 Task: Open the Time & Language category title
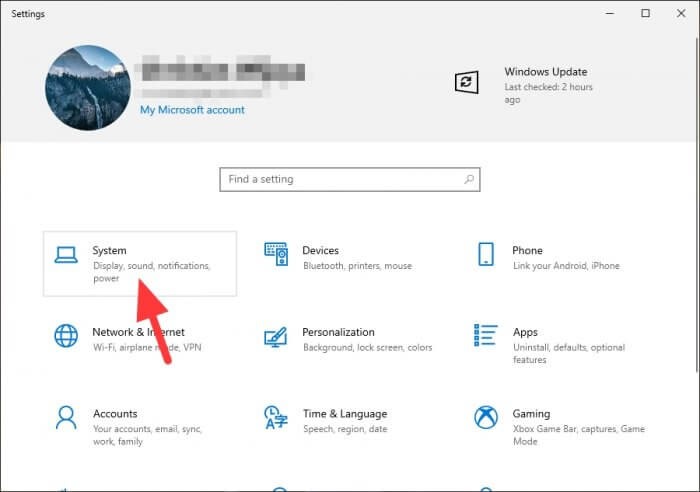345,414
